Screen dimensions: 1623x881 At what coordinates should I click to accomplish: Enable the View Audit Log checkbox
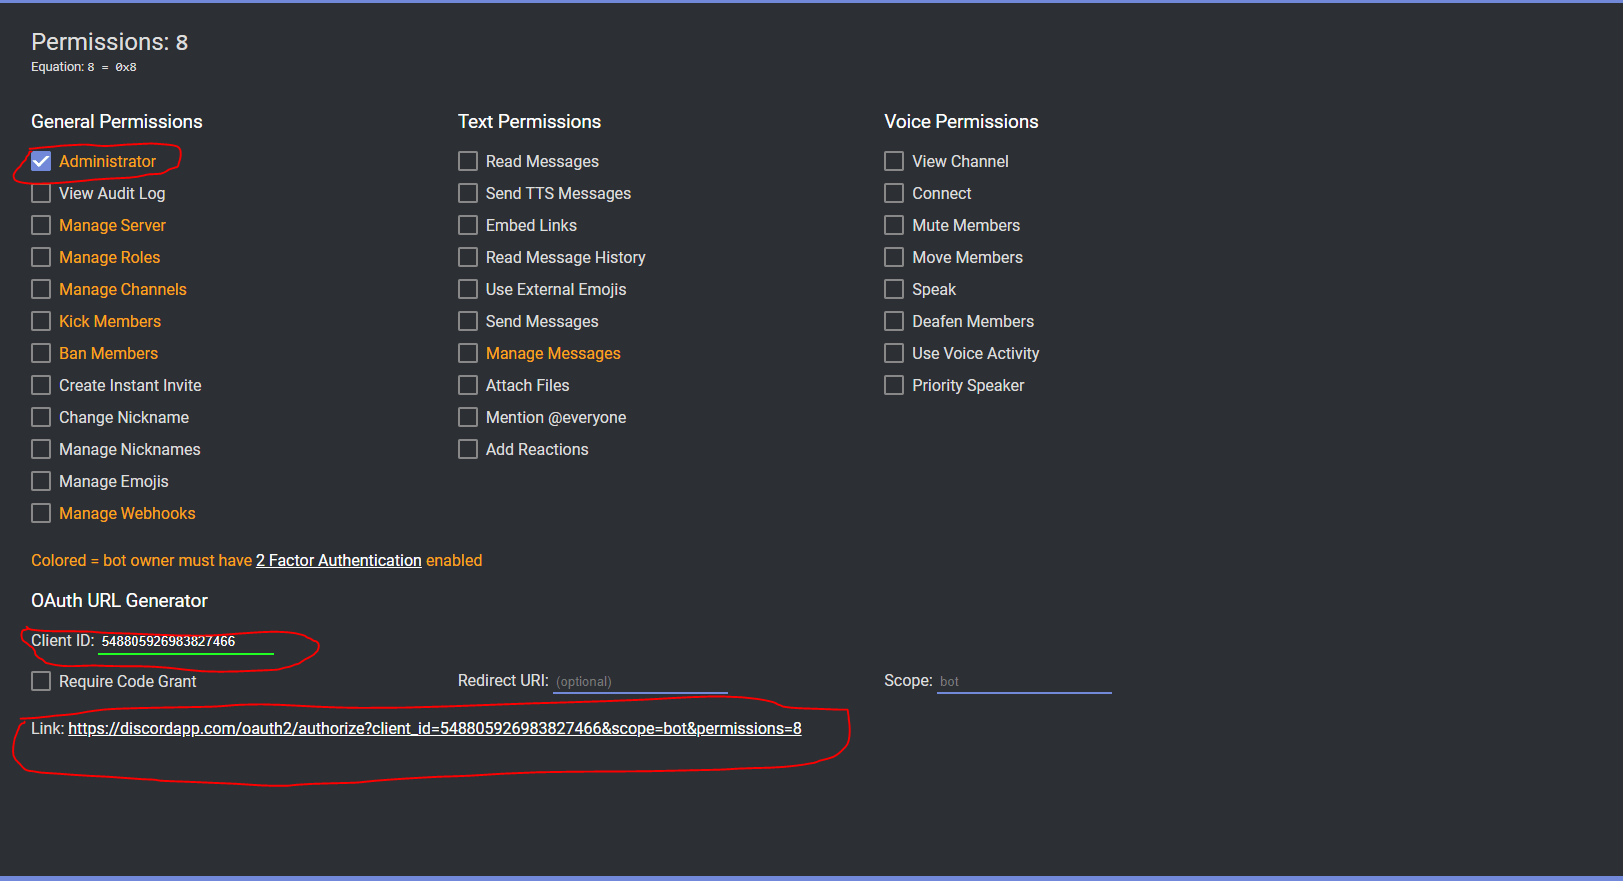[41, 193]
